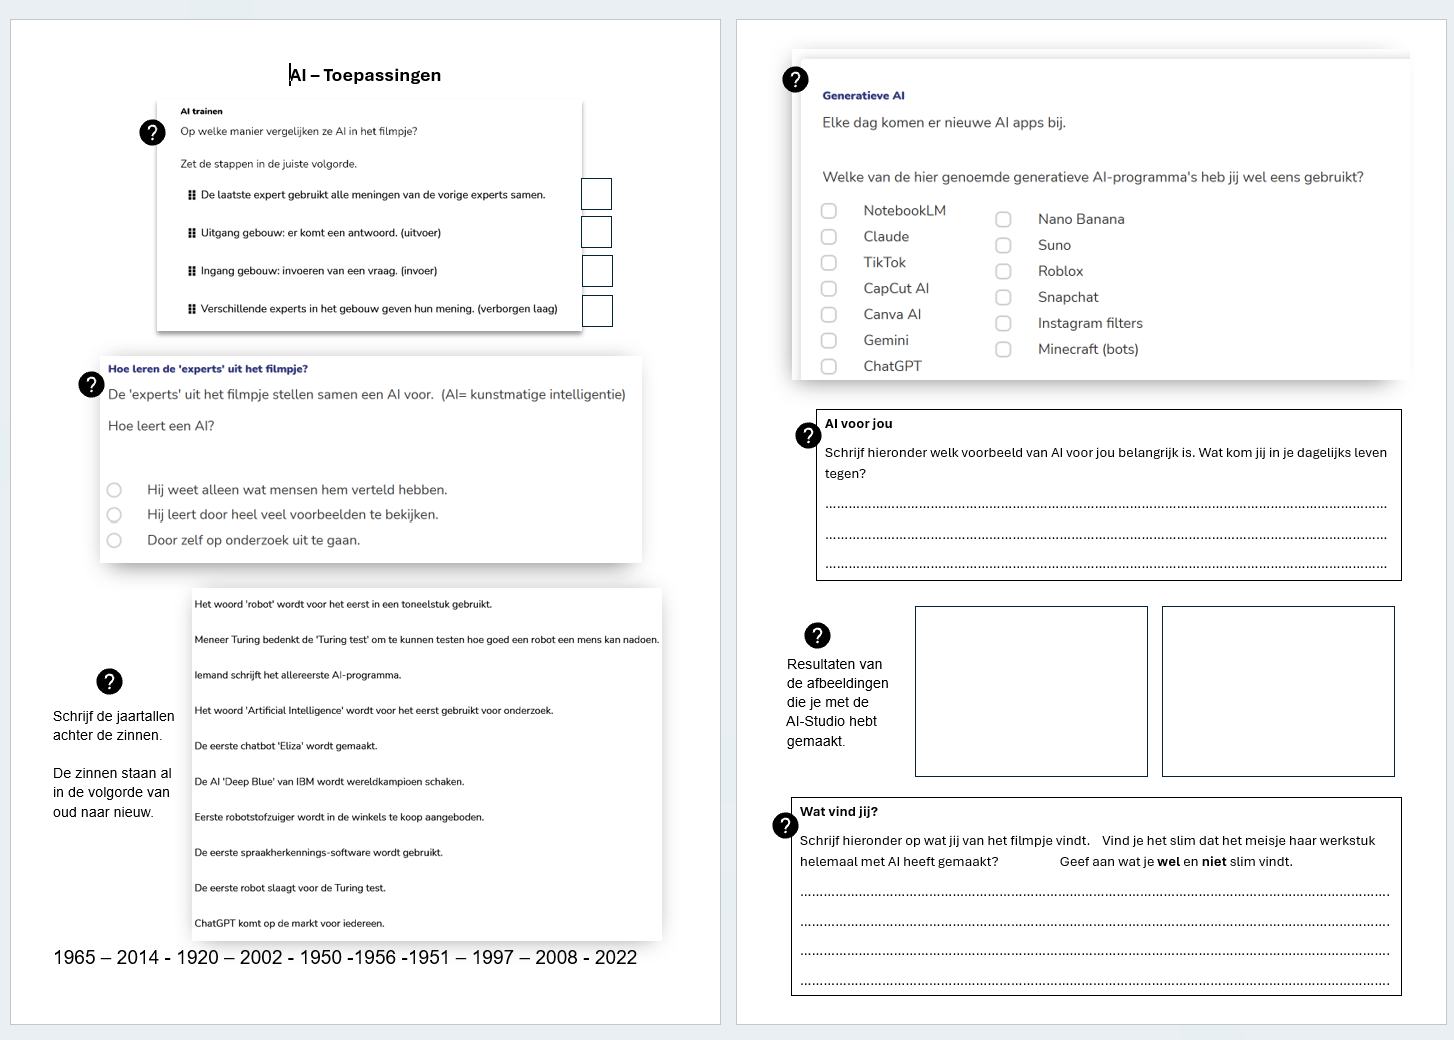Click the order box next to 'De laatste expert'
The height and width of the screenshot is (1040, 1454).
[x=596, y=194]
